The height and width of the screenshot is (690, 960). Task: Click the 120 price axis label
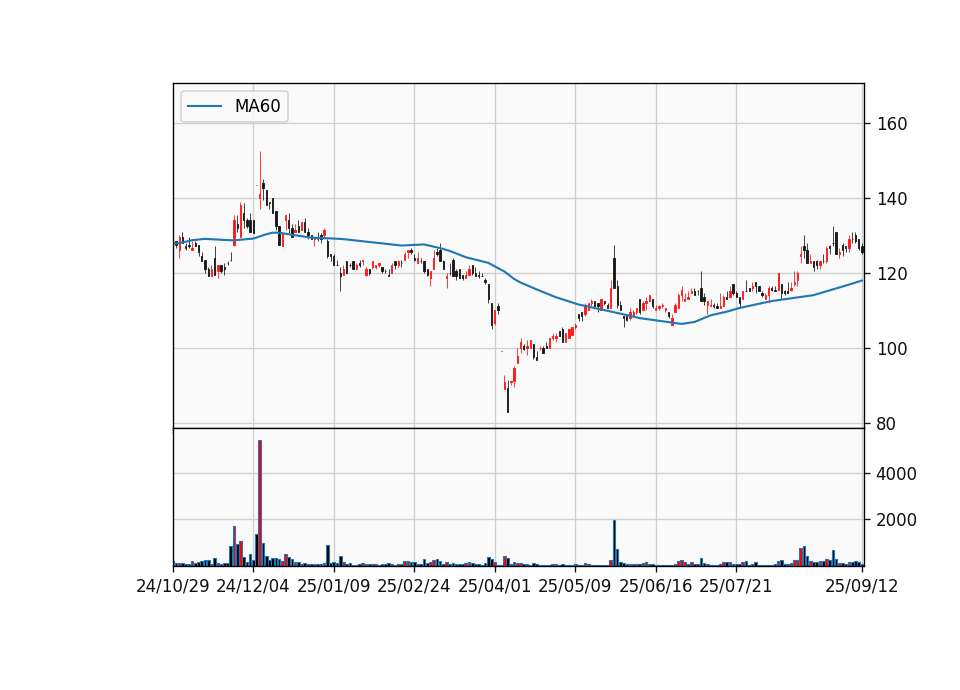coord(892,274)
